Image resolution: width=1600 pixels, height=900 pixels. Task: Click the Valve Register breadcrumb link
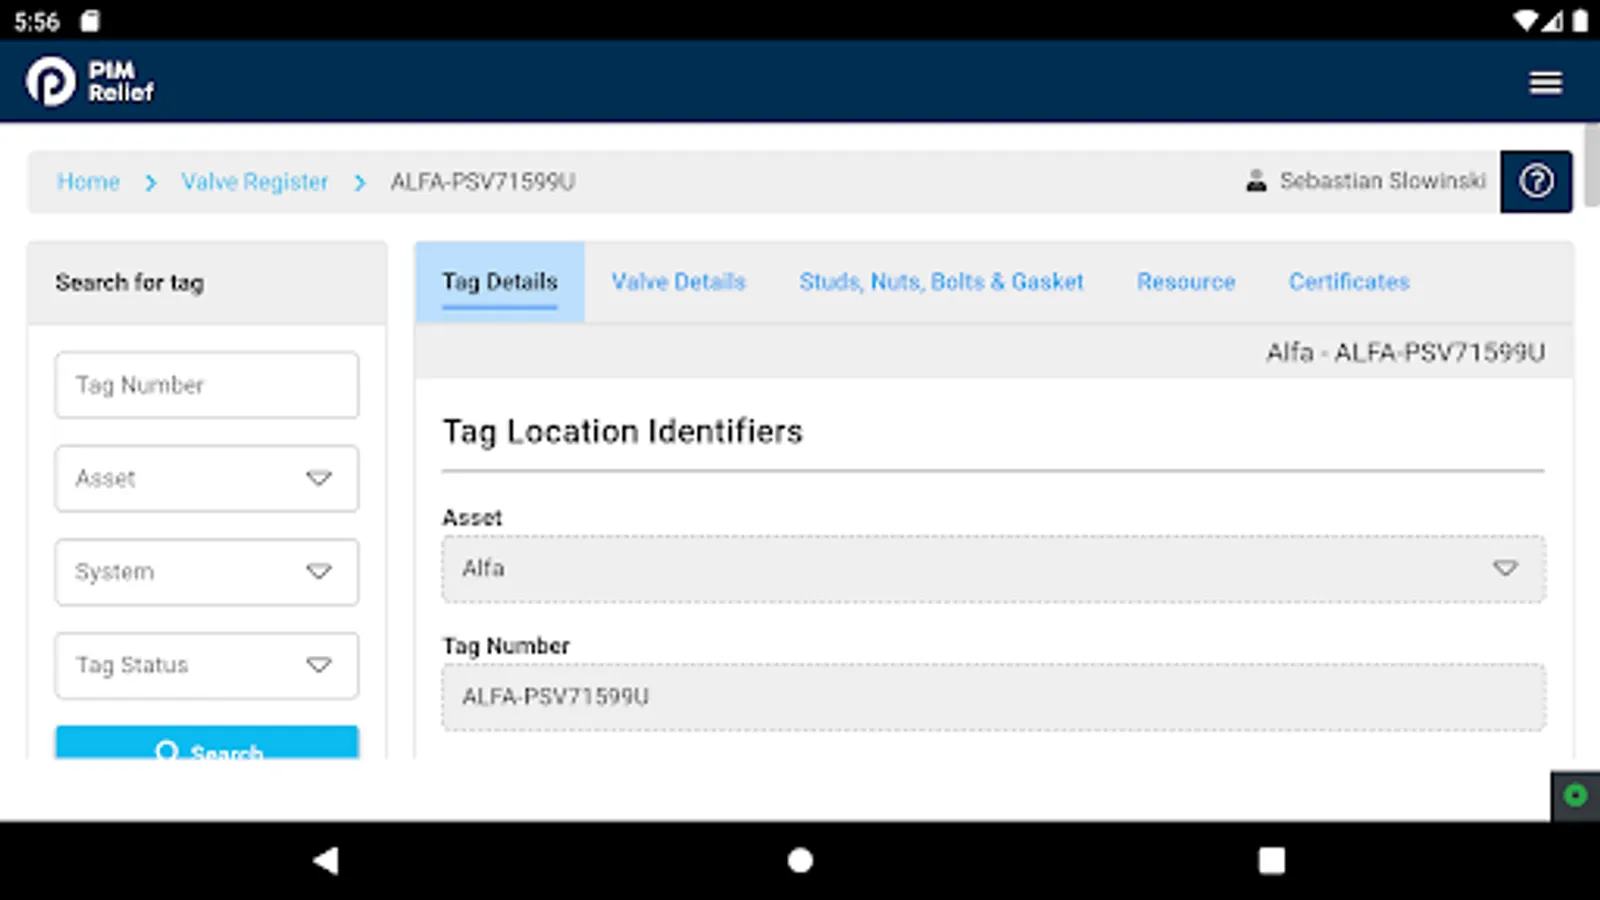point(255,181)
